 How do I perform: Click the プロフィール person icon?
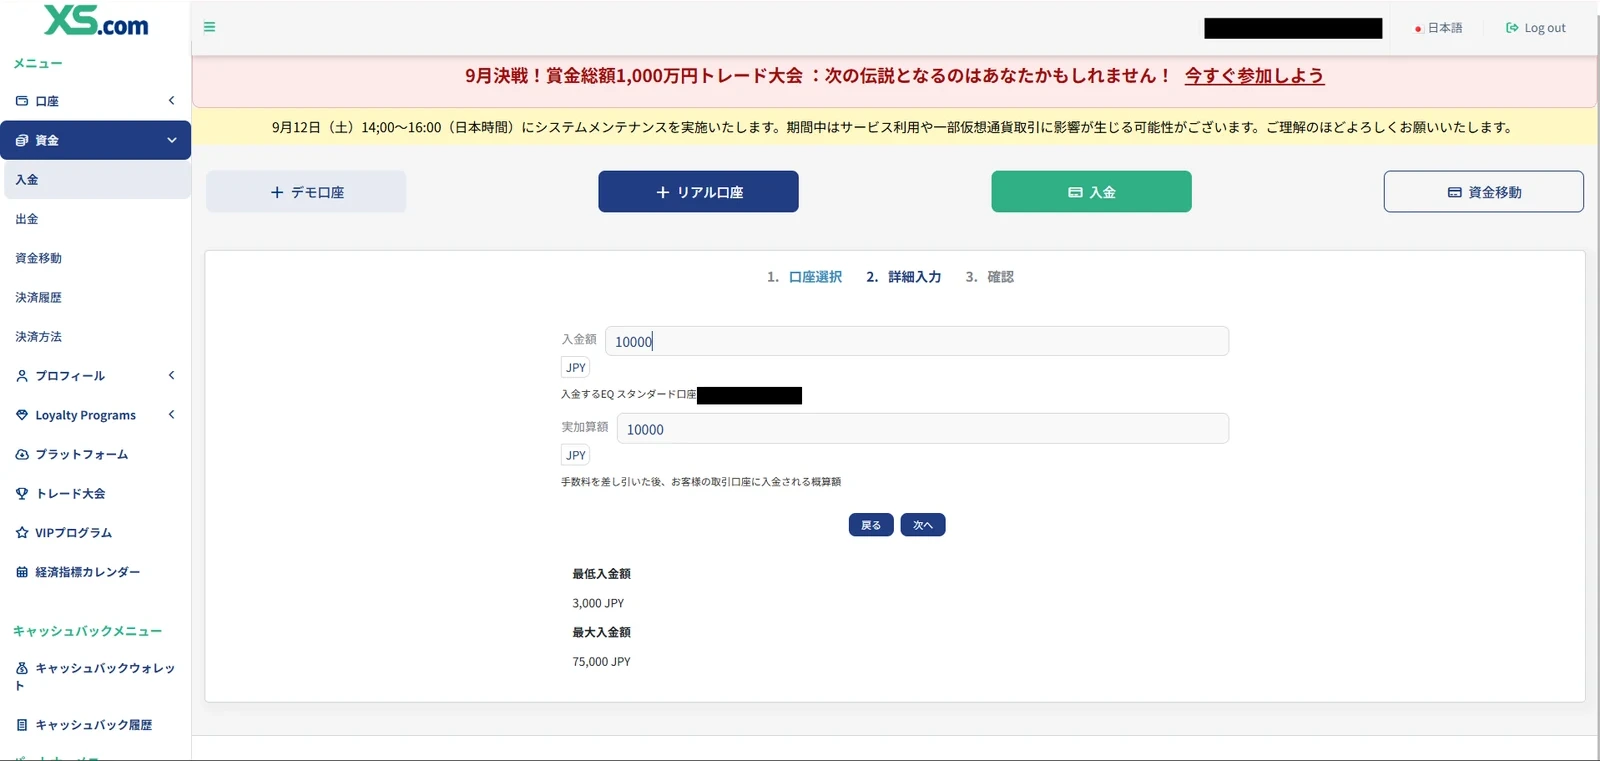(22, 376)
